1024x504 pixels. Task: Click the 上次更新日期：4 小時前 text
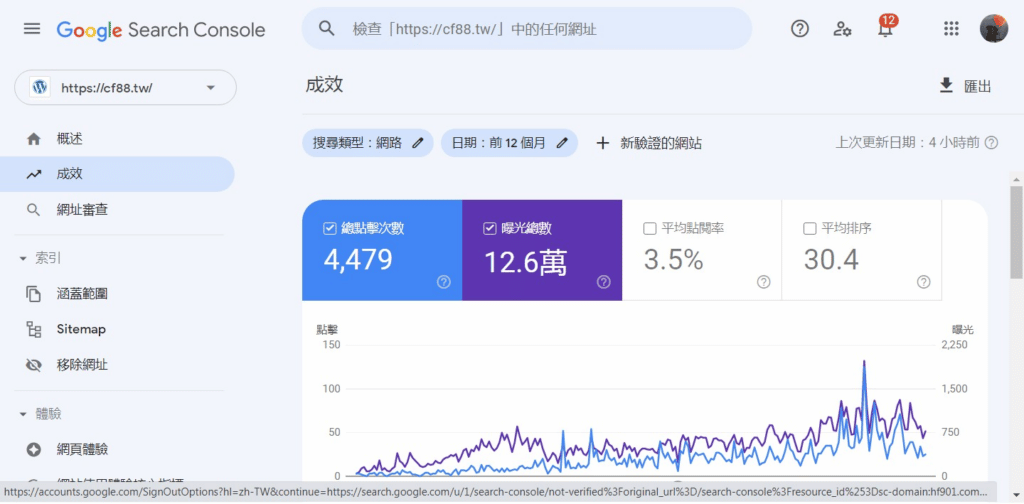(908, 143)
